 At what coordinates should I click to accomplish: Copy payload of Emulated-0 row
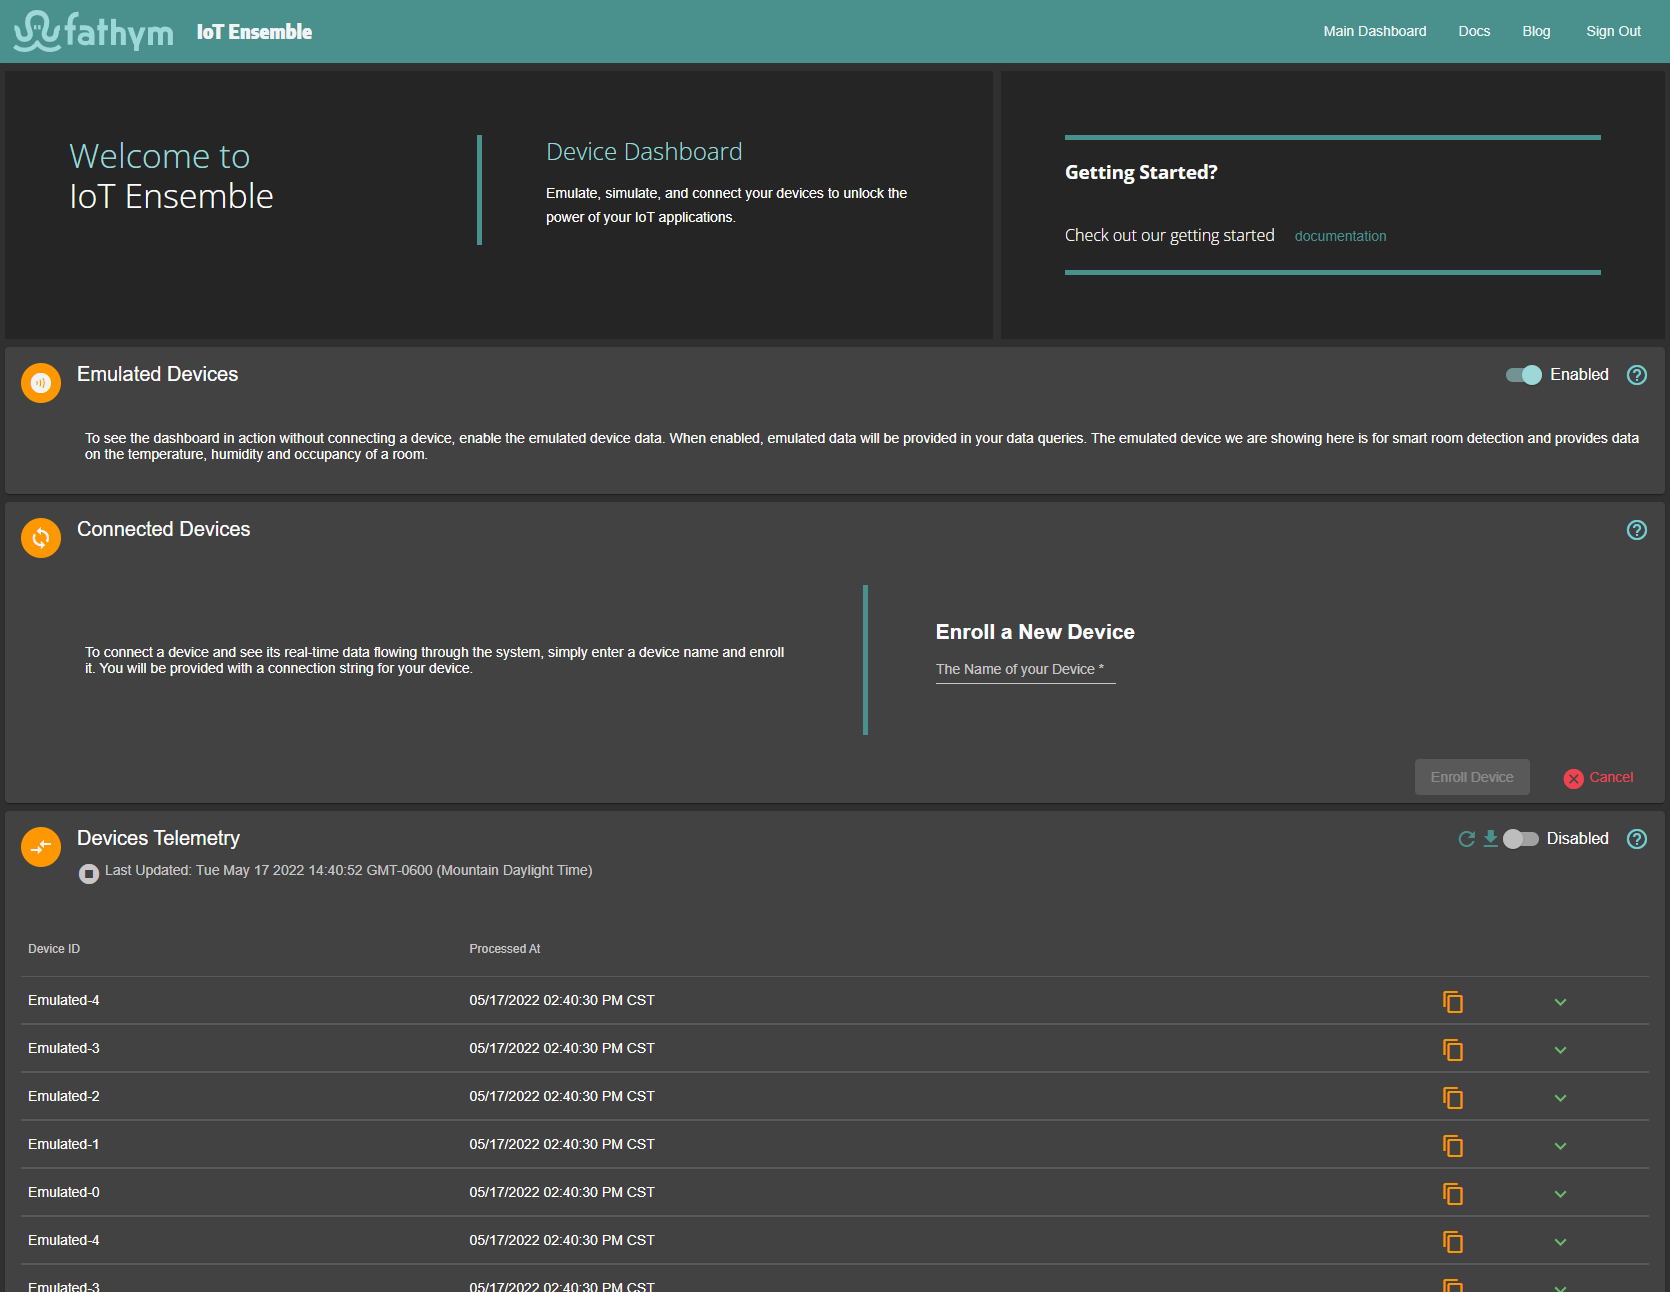1453,1193
